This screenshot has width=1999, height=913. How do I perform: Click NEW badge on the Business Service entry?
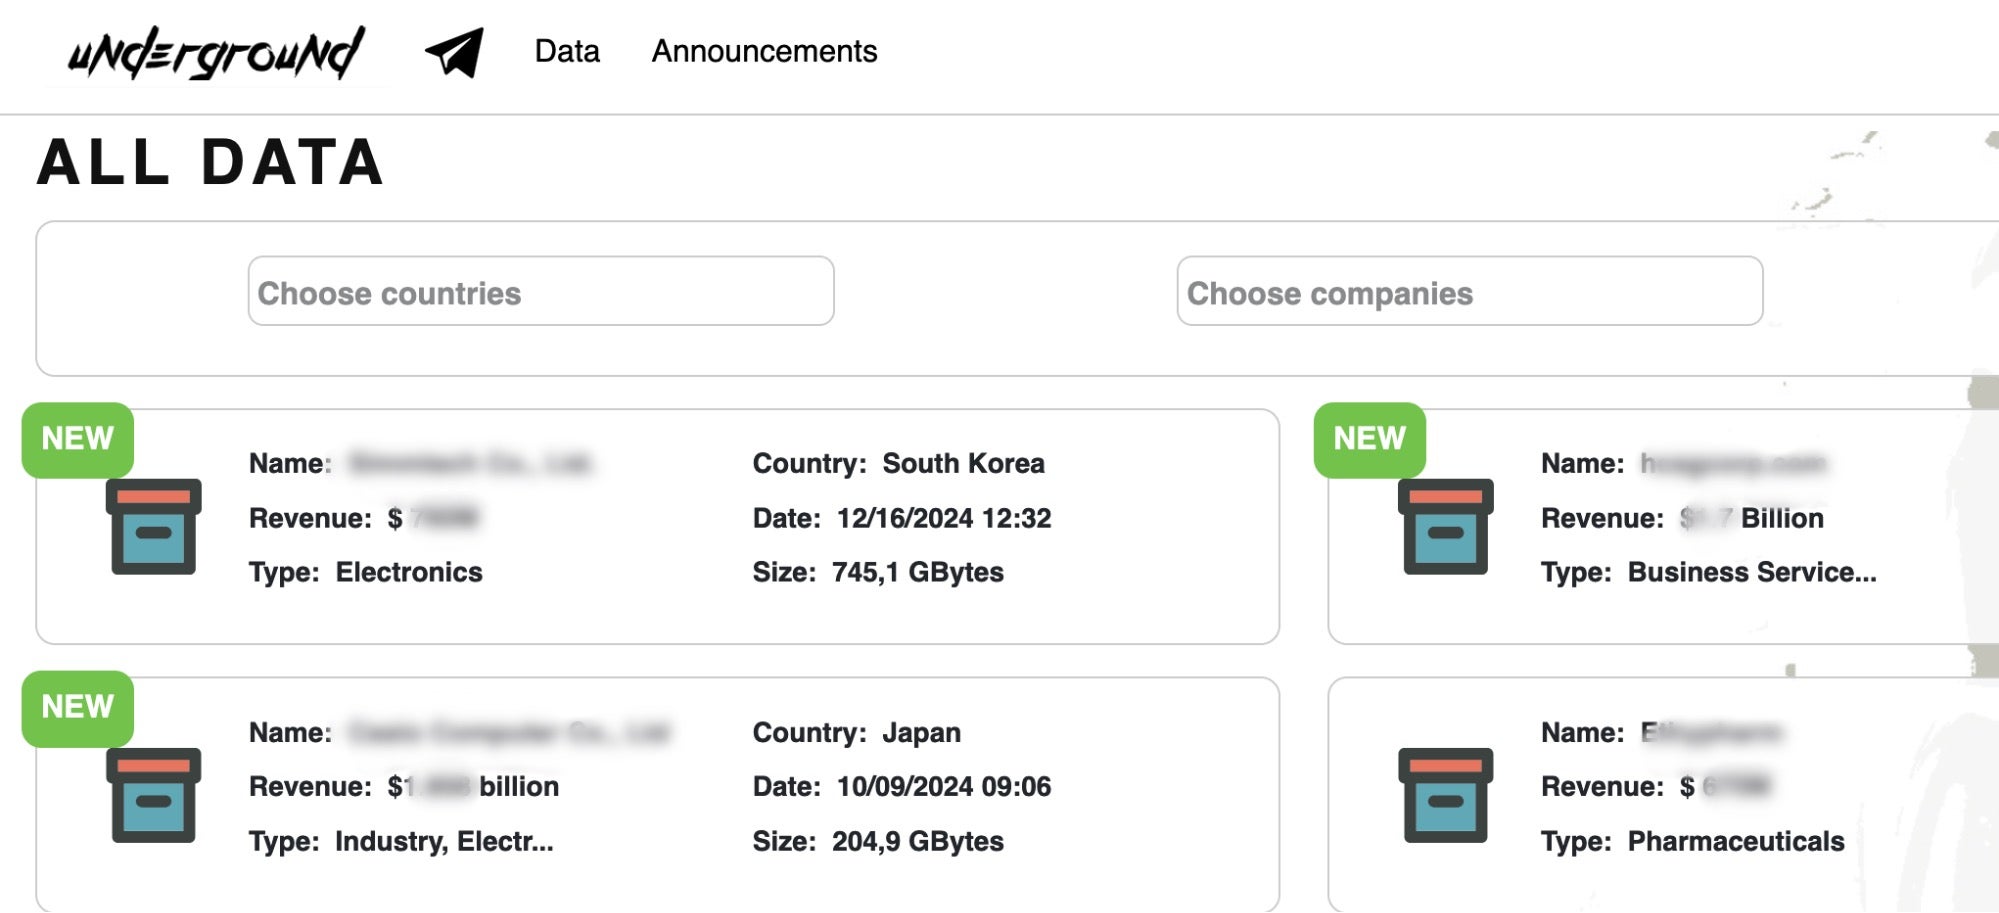(x=1369, y=439)
